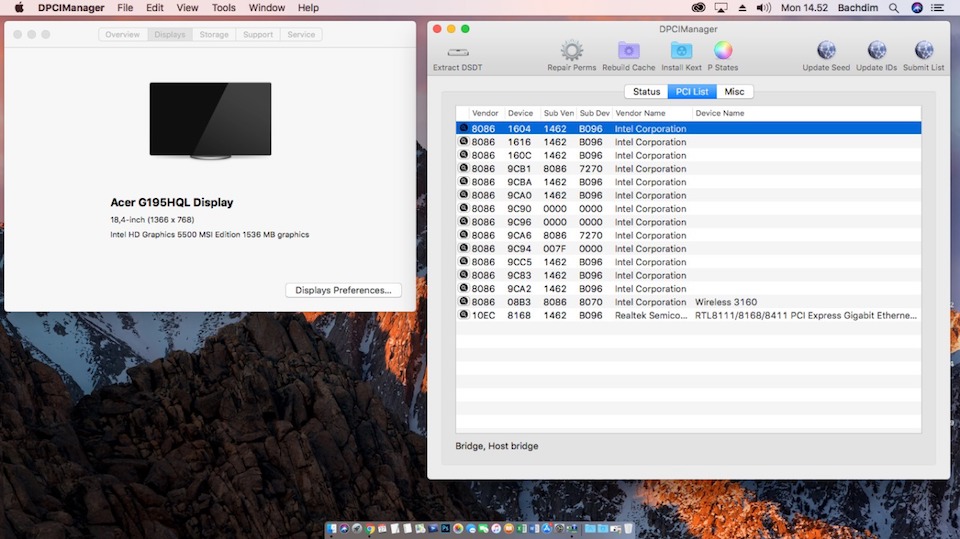The width and height of the screenshot is (960, 539).
Task: Select the Wireless 3160 device row
Action: coord(688,302)
